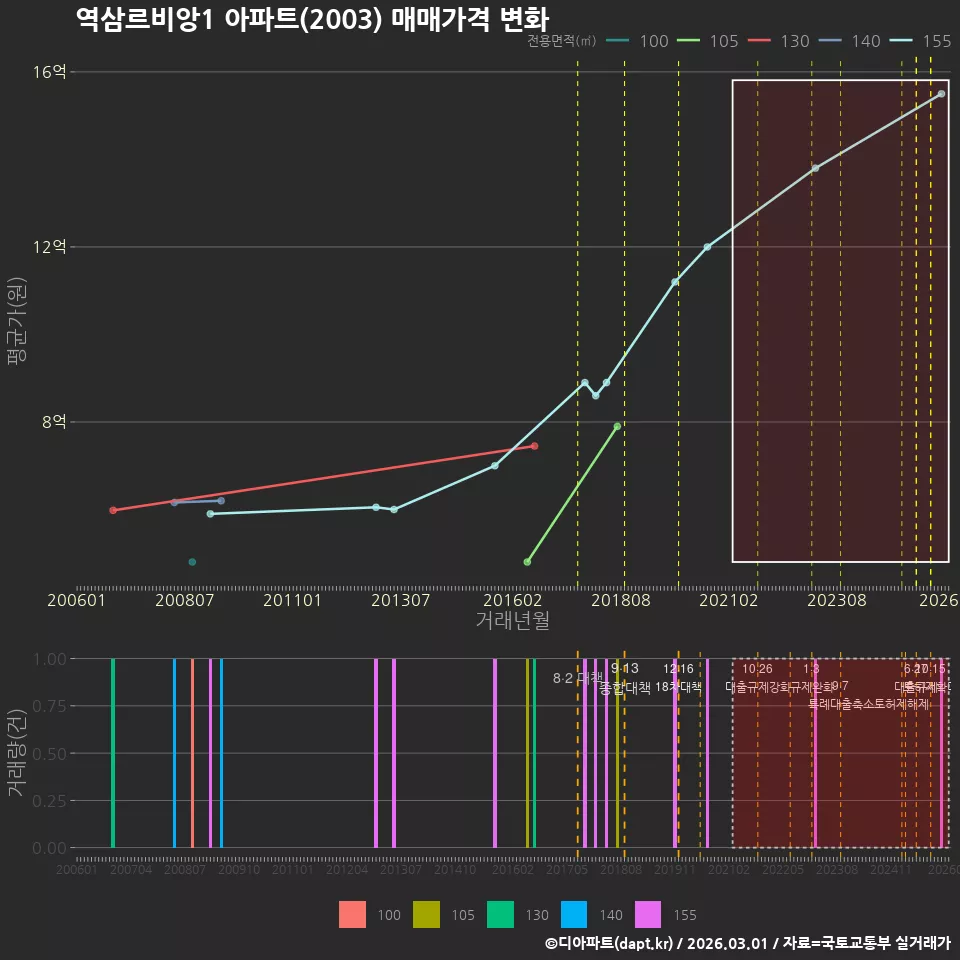
Task: Click the 201410 label on the volume chart axis
Action: point(455,869)
